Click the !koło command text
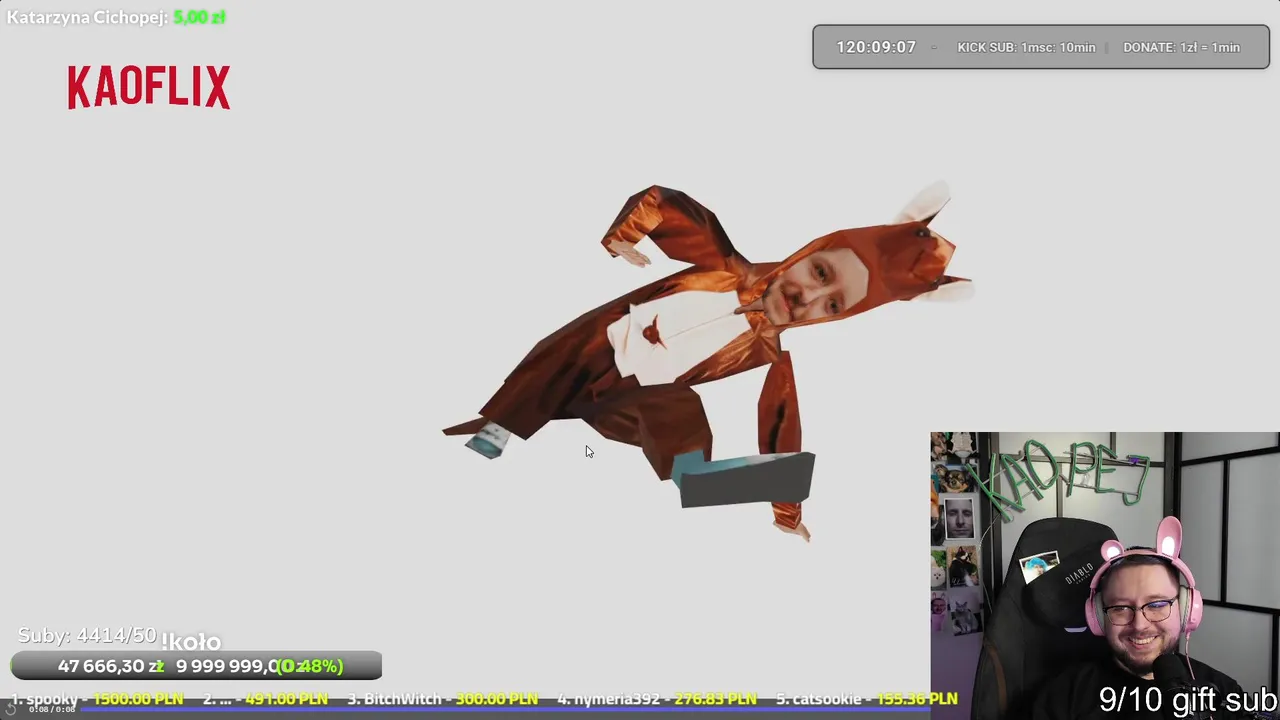The image size is (1280, 720). point(191,642)
